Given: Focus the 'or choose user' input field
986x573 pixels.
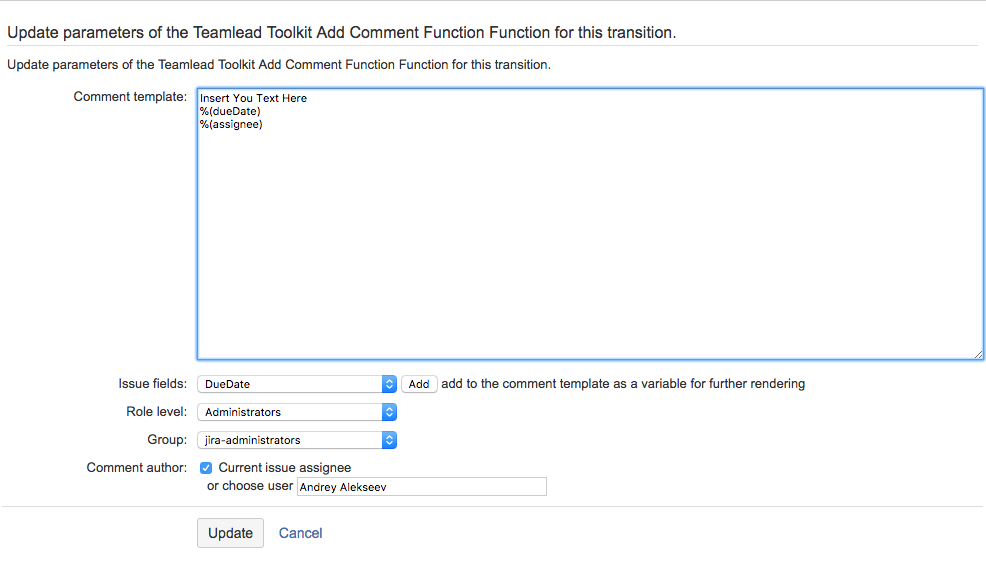Looking at the screenshot, I should click(422, 487).
